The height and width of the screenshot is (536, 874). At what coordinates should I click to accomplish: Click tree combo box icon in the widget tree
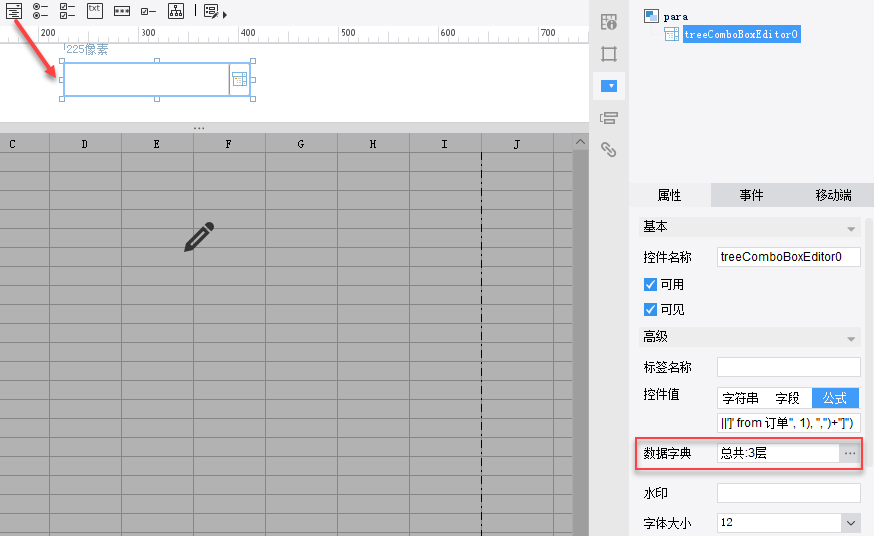672,34
